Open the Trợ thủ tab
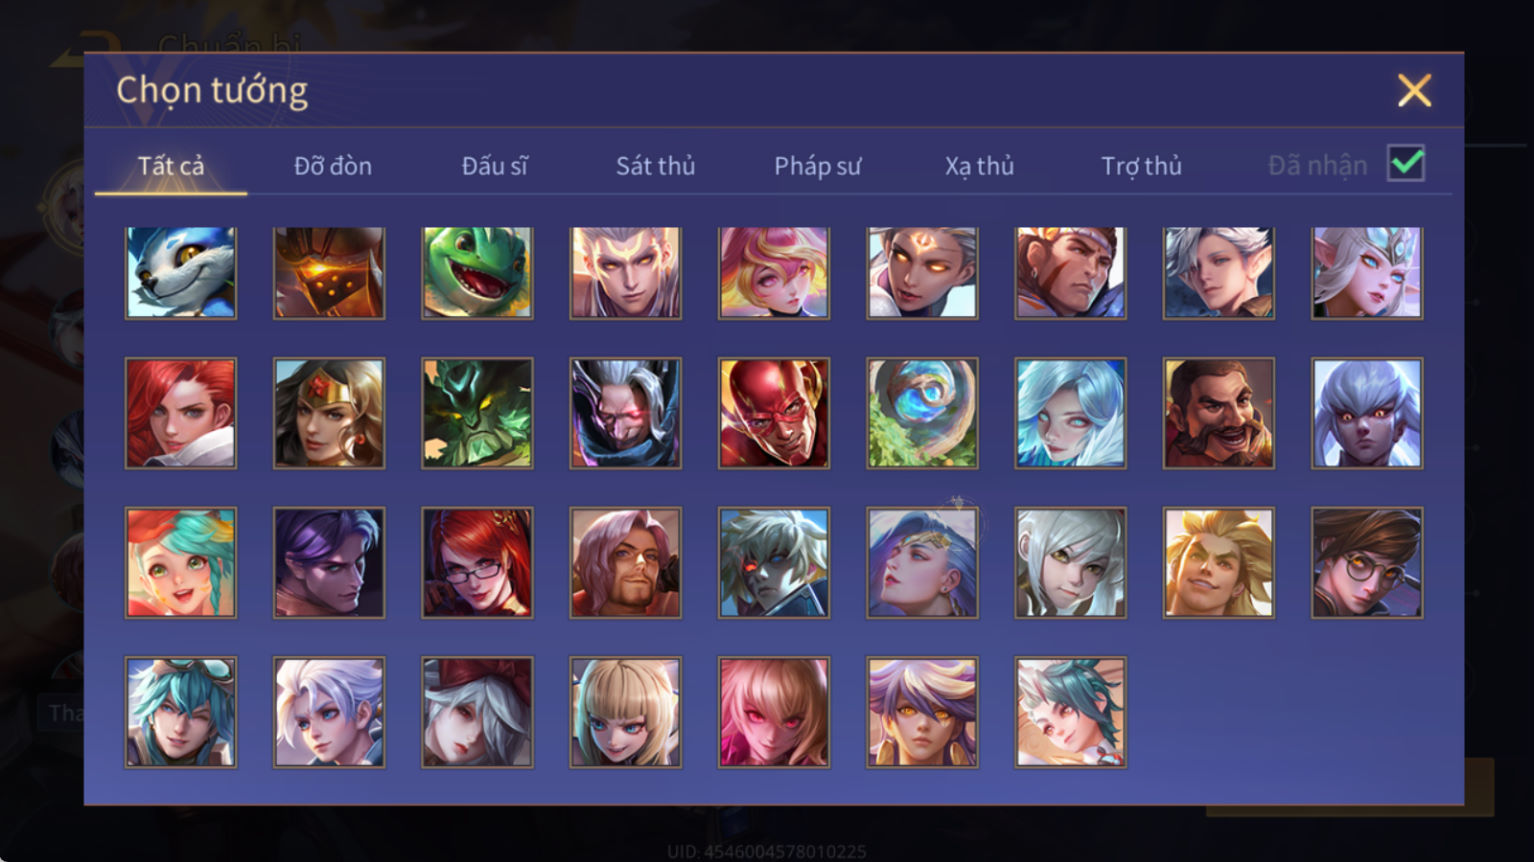The image size is (1534, 862). pos(1141,166)
